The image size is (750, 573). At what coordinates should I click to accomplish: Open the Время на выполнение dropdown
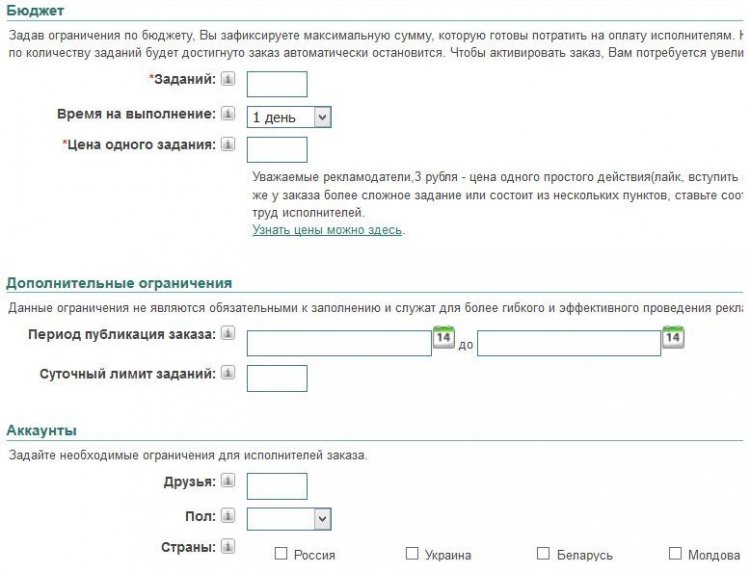[289, 117]
